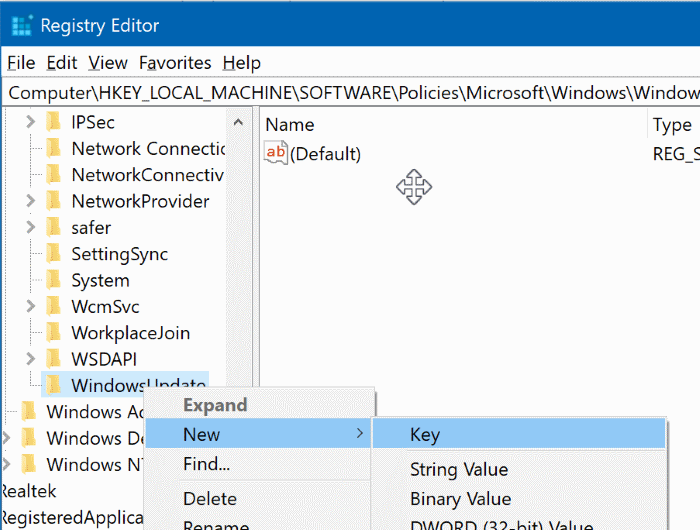Screen dimensions: 700x530
Task: Click the safer folder icon
Action: click(54, 227)
